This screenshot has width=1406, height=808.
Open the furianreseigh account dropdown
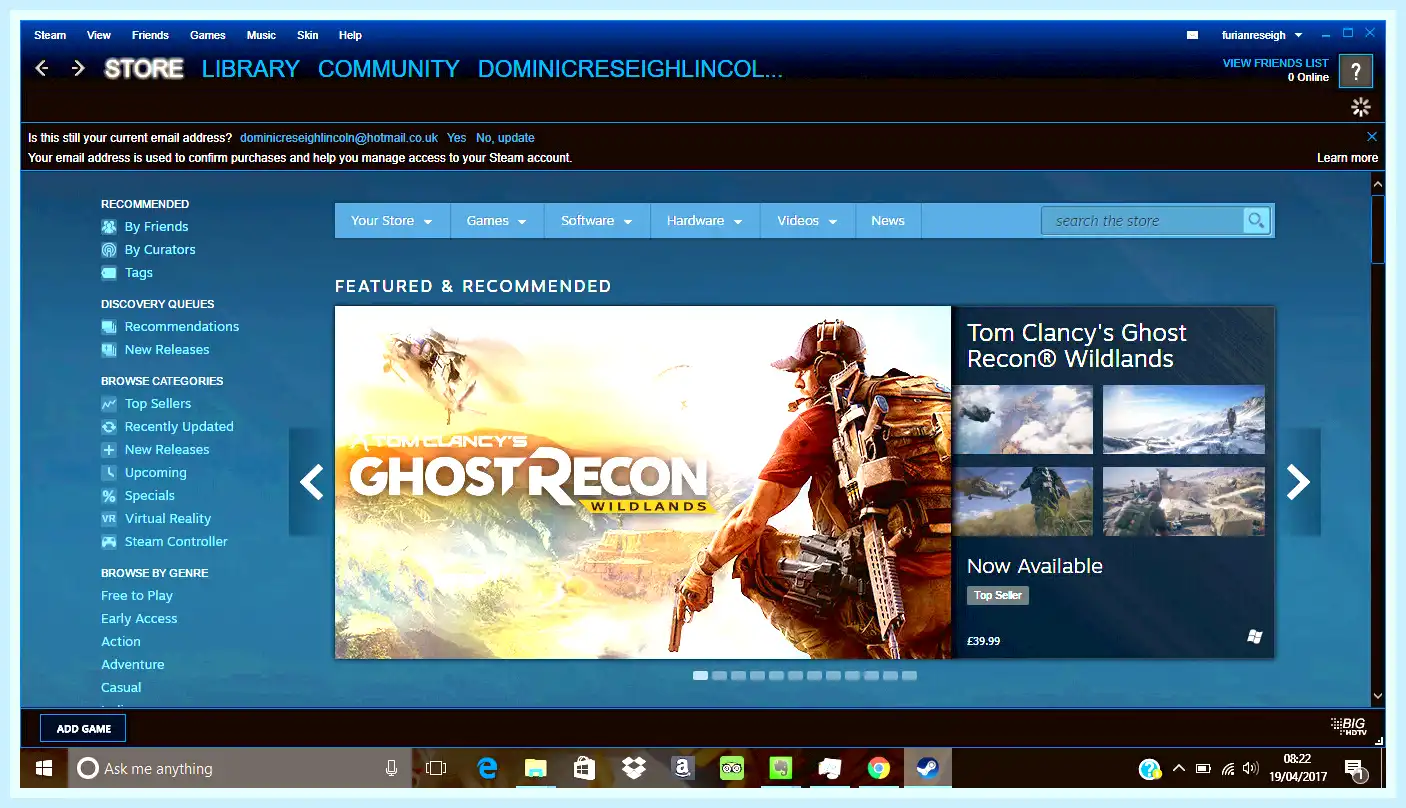1262,35
